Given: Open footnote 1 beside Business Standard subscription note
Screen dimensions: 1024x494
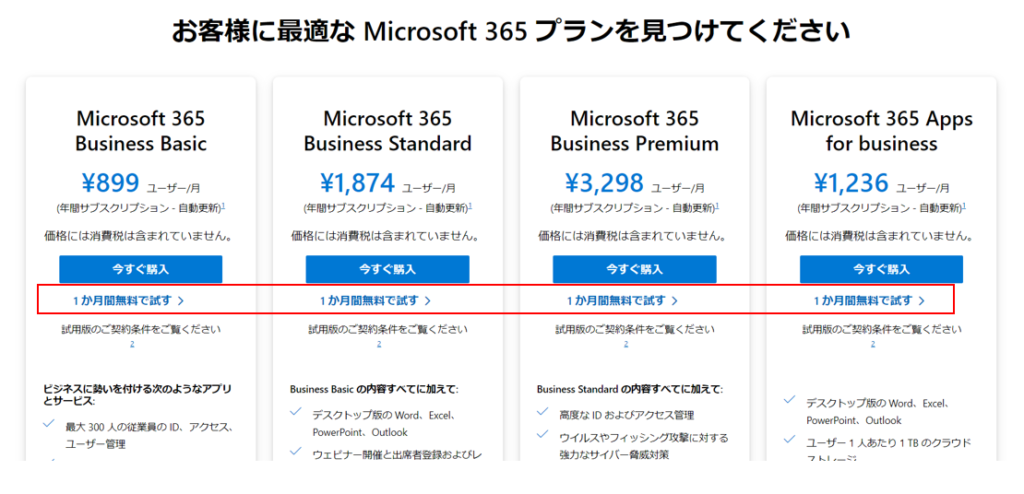Looking at the screenshot, I should 471,206.
